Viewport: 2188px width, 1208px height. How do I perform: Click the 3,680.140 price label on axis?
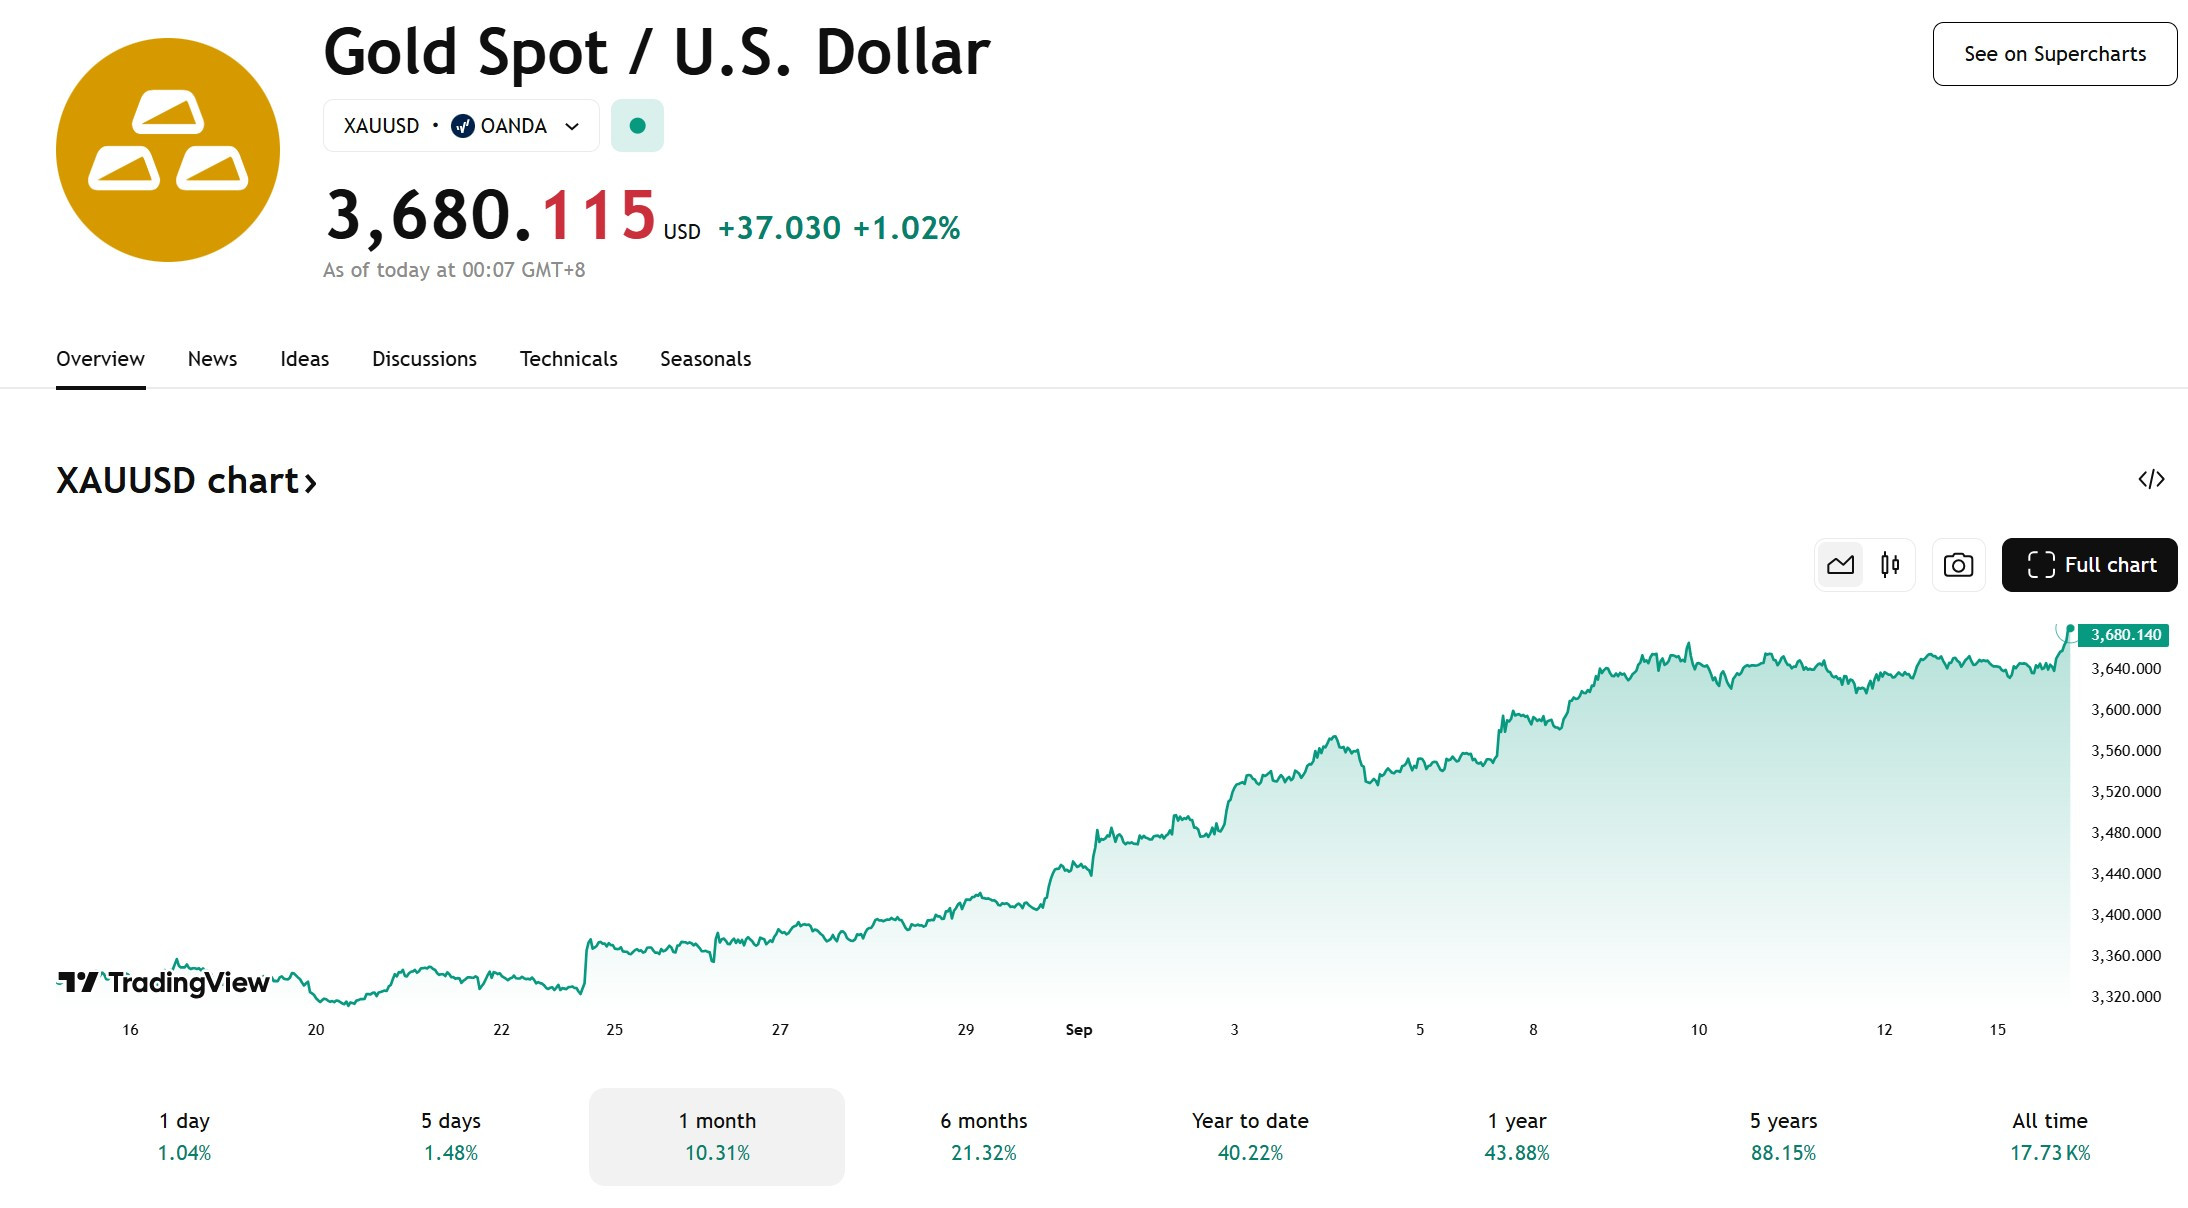[x=2124, y=635]
